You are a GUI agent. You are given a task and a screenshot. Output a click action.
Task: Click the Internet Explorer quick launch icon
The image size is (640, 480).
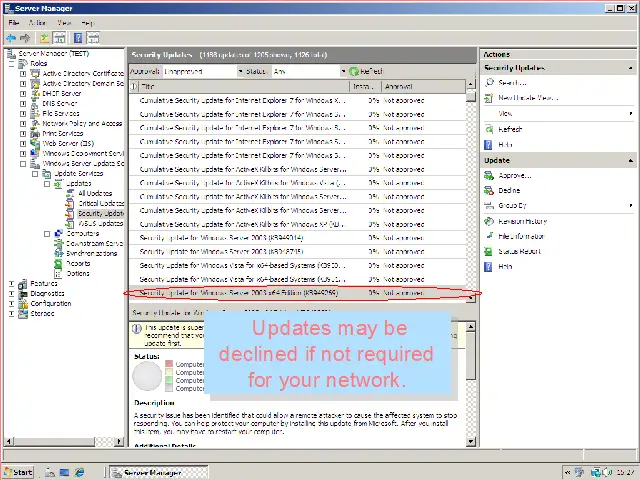click(x=79, y=472)
